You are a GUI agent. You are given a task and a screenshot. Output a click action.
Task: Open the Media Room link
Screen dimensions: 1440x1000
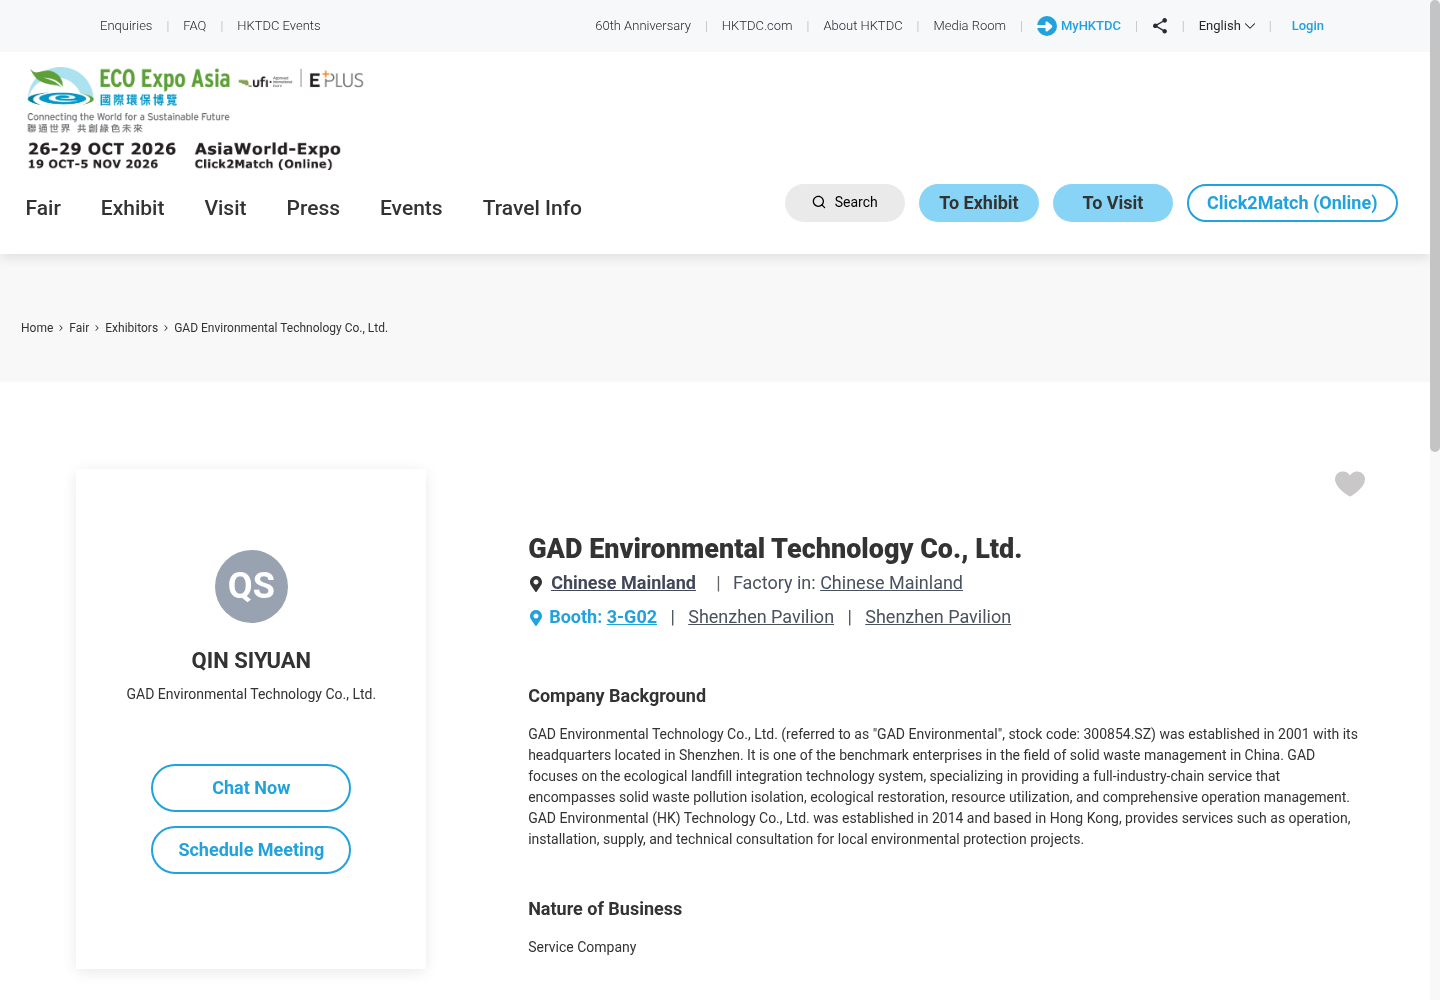[969, 26]
